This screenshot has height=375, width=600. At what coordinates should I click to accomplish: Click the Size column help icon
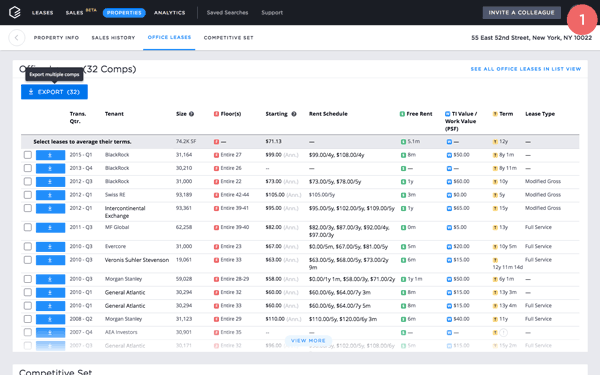tap(191, 114)
